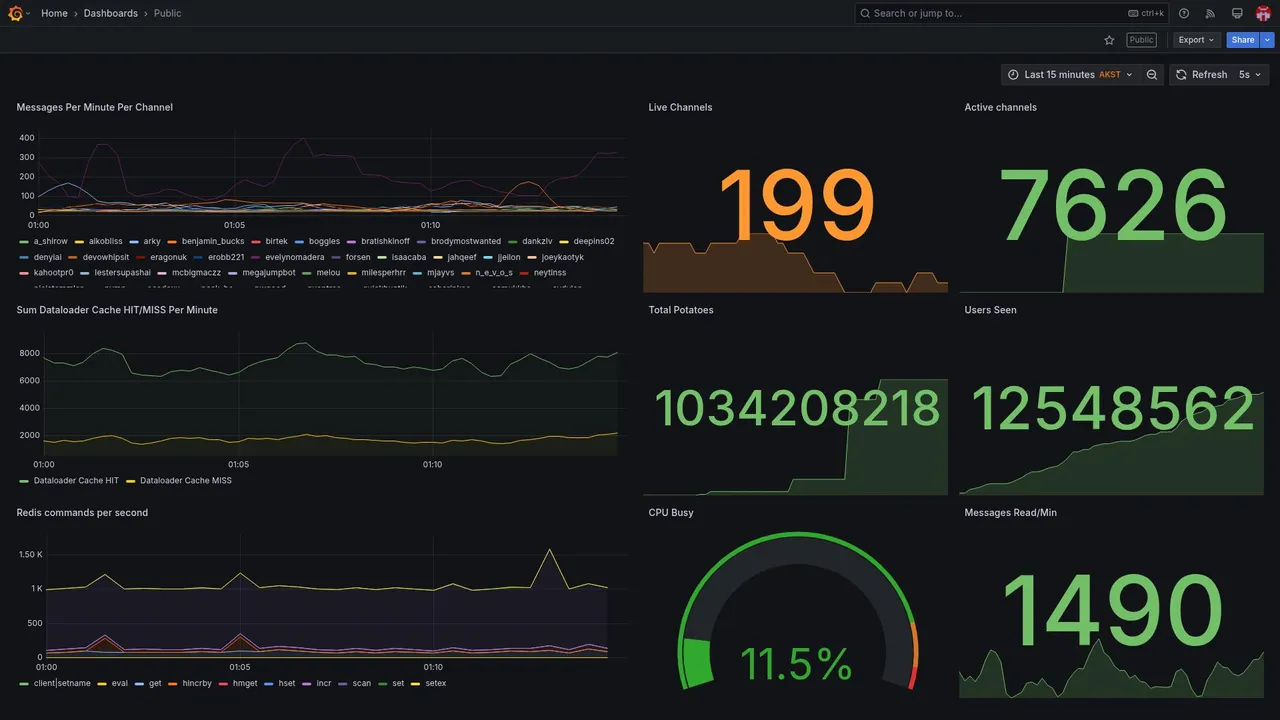The width and height of the screenshot is (1280, 720).
Task: Expand the menu chevron beside Grafana logo
Action: pyautogui.click(x=28, y=13)
